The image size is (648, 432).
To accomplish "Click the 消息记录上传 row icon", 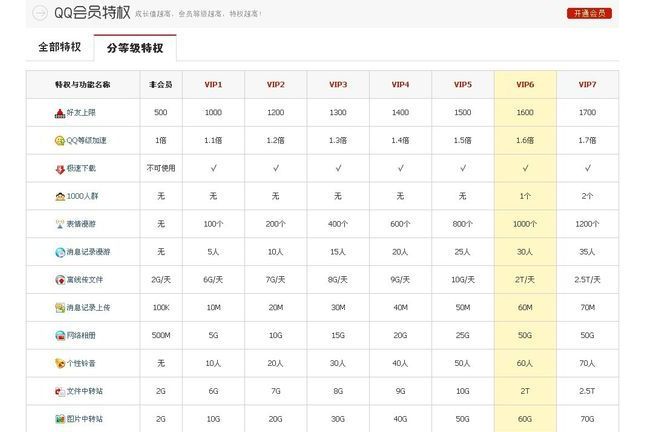I will coord(60,308).
